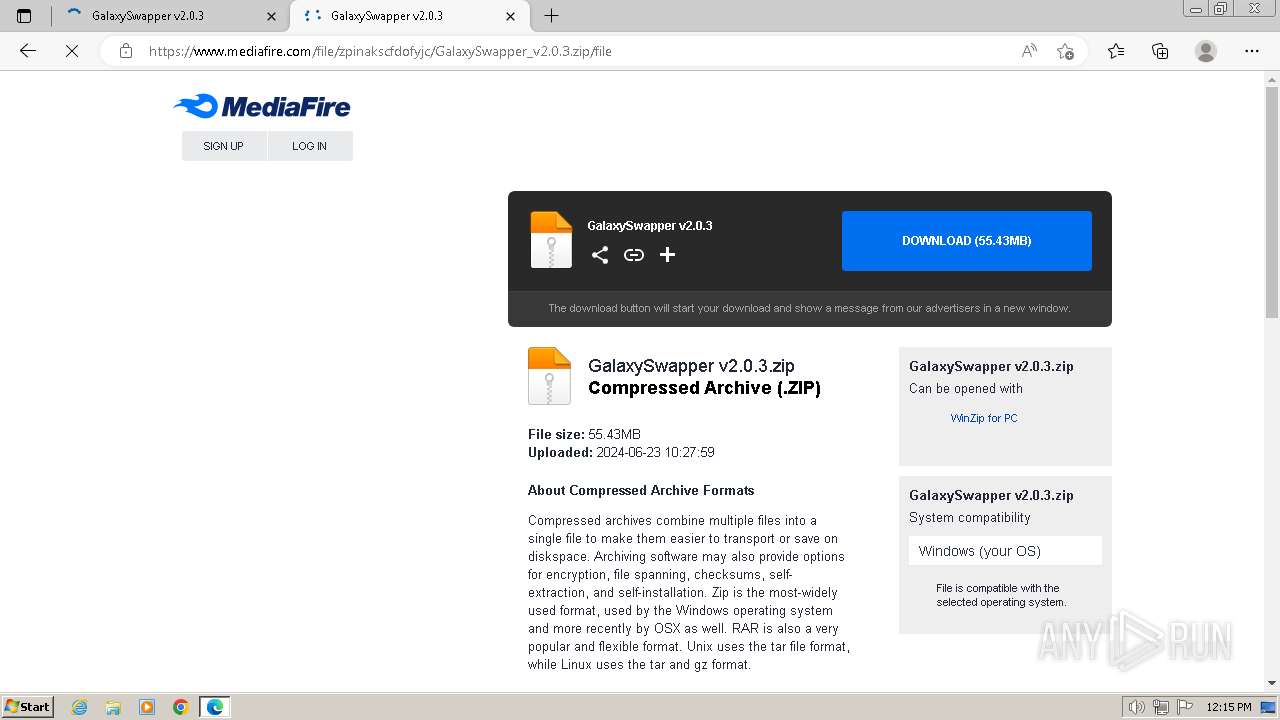The image size is (1280, 720).
Task: Click 'File is compatible with the selected' text
Action: point(1001,595)
